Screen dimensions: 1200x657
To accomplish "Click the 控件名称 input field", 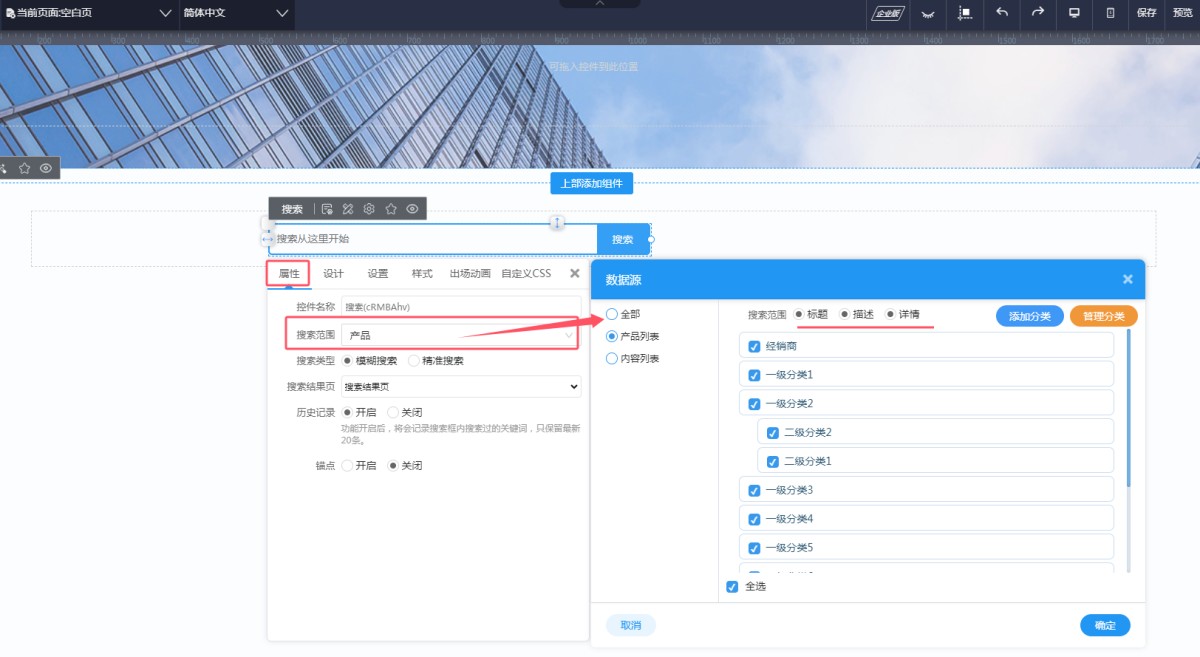I will (x=460, y=307).
